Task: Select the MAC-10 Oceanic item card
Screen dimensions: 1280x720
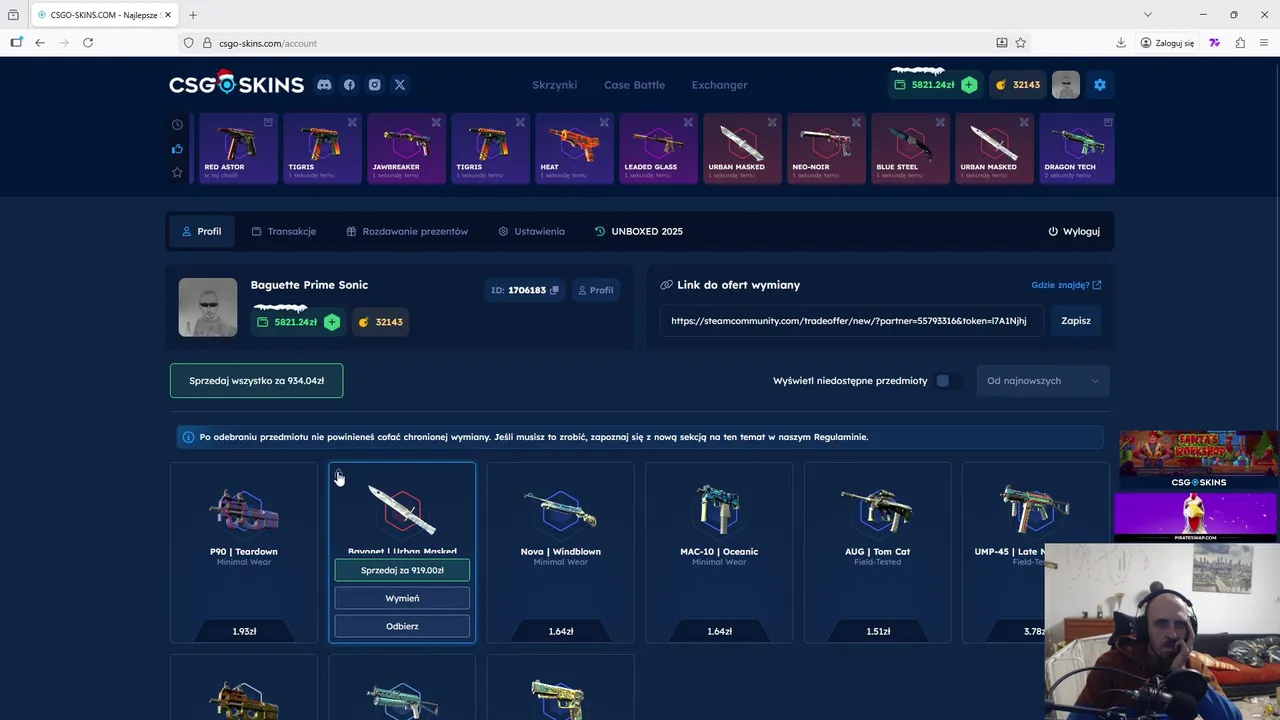Action: (x=719, y=552)
